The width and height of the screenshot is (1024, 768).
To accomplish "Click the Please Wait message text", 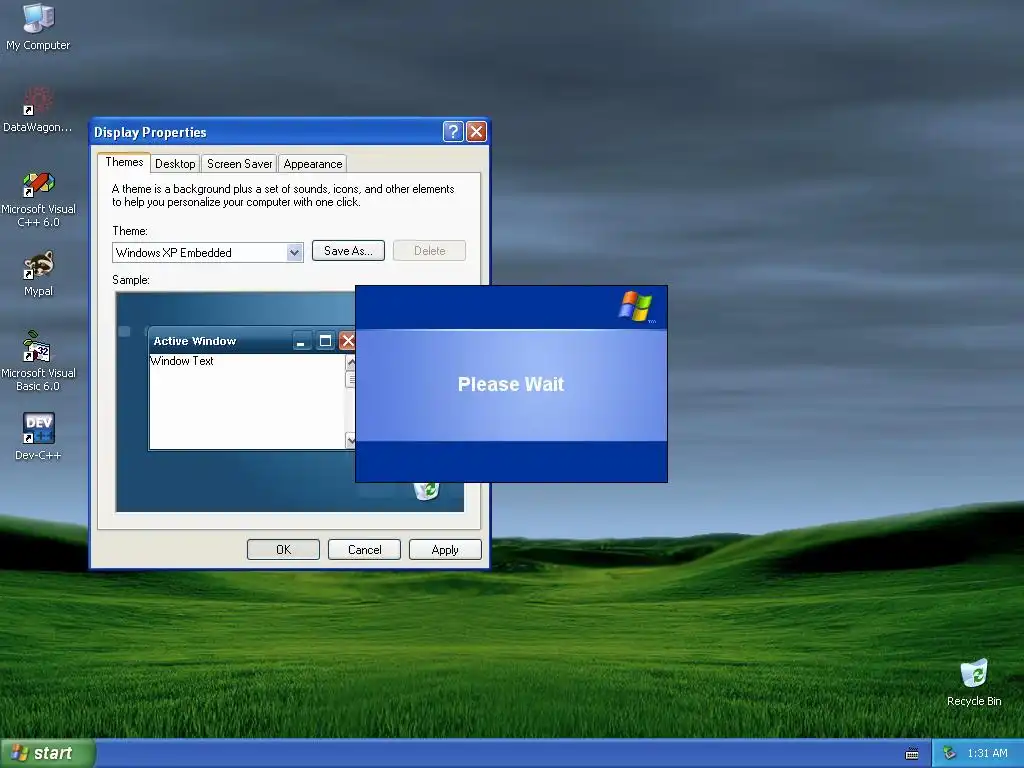I will pyautogui.click(x=511, y=384).
